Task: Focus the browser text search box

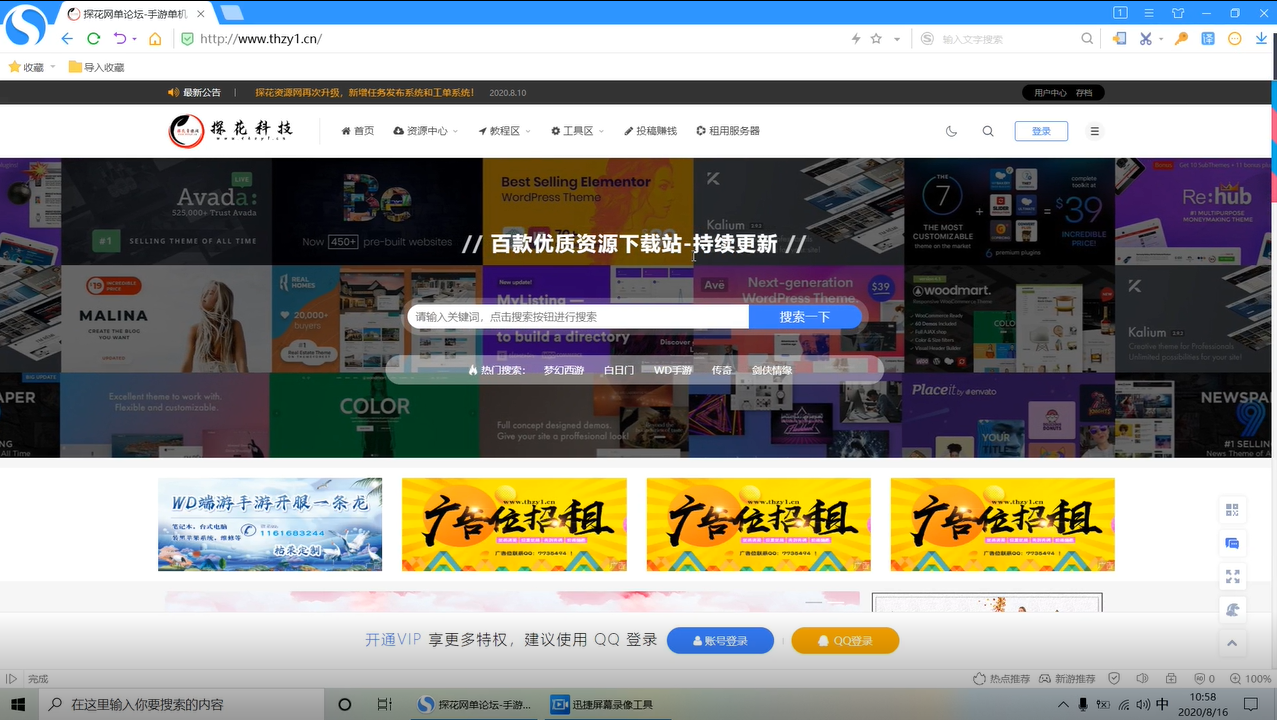Action: (1008, 39)
